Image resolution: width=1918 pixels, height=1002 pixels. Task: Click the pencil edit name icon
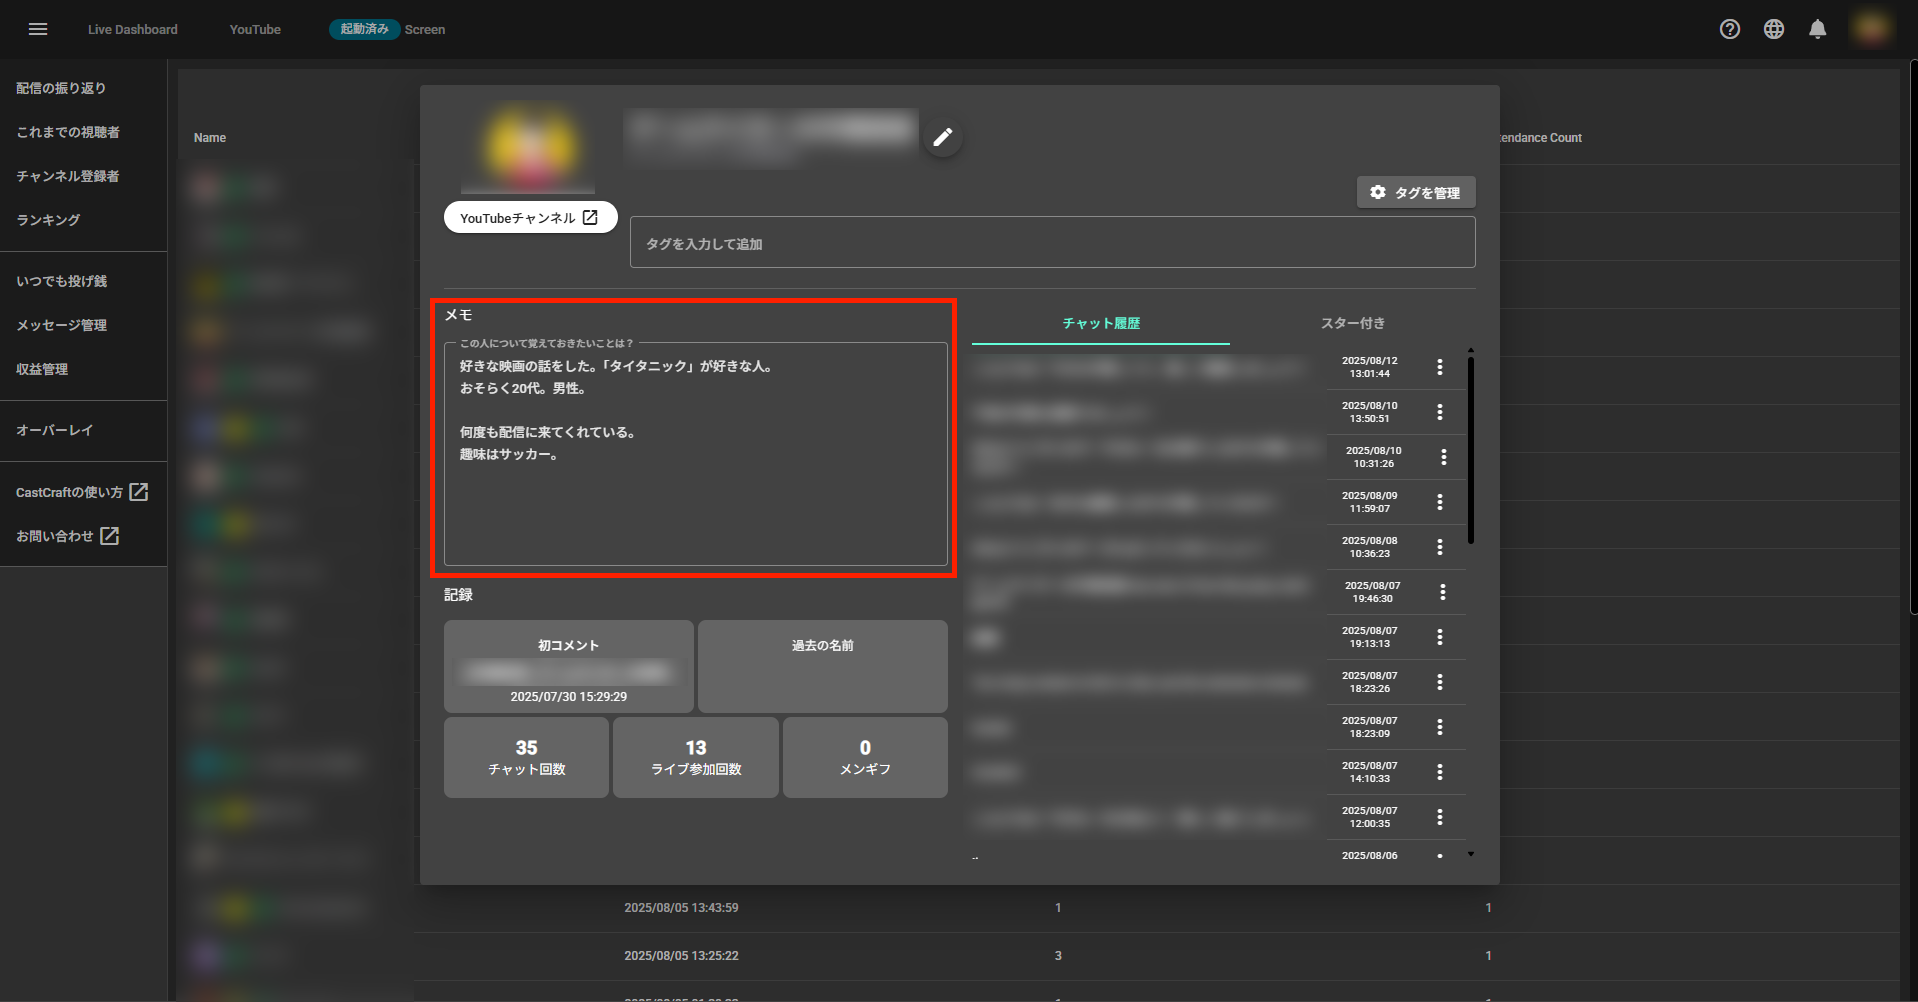pyautogui.click(x=943, y=137)
